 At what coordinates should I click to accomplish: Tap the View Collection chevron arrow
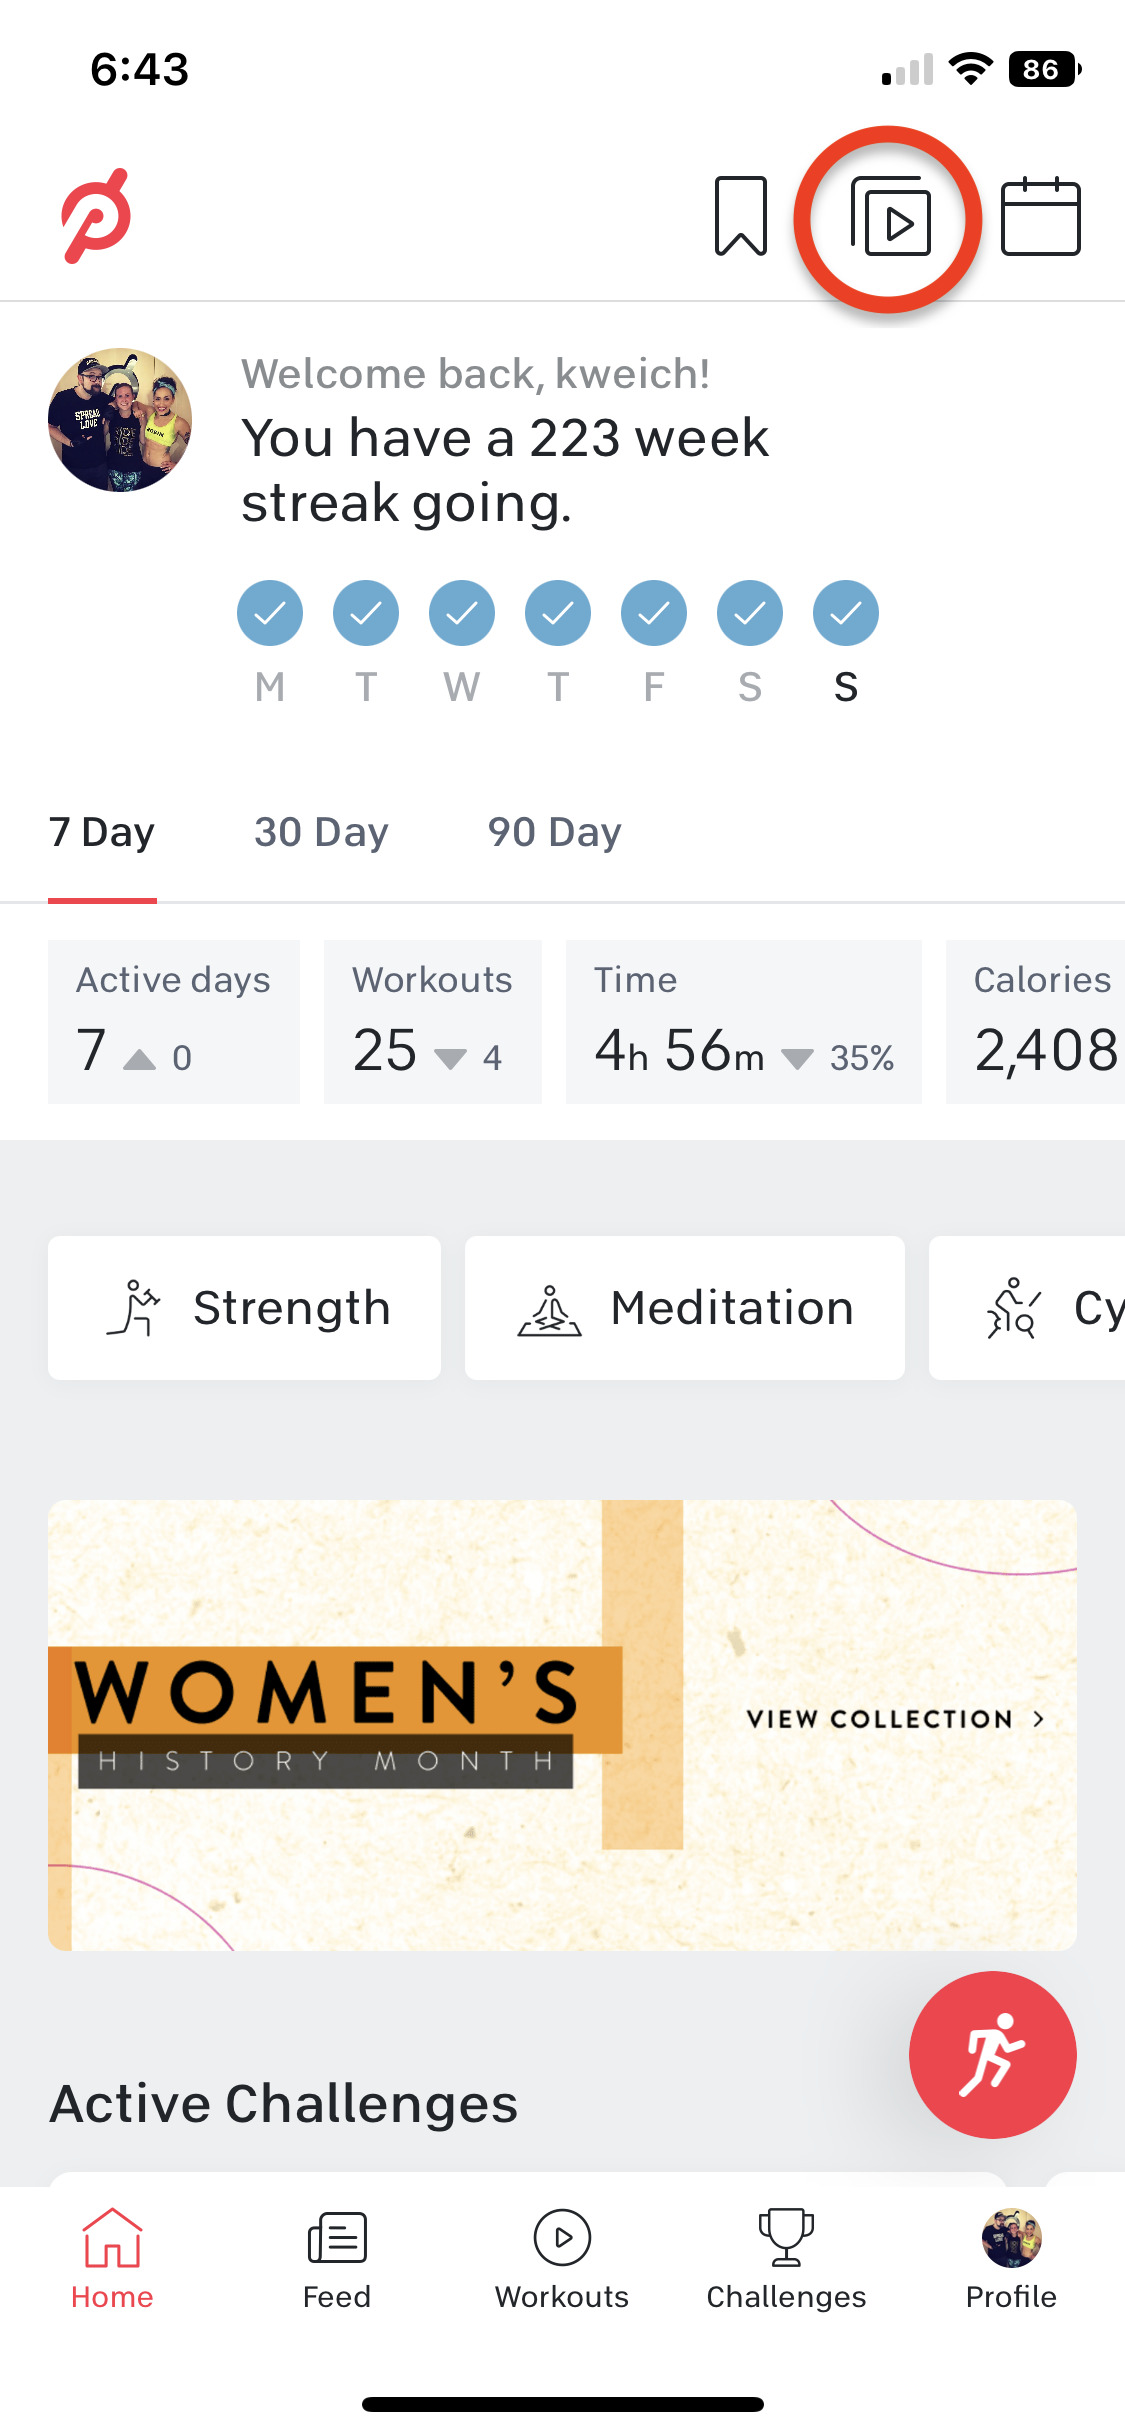[x=1038, y=1719]
